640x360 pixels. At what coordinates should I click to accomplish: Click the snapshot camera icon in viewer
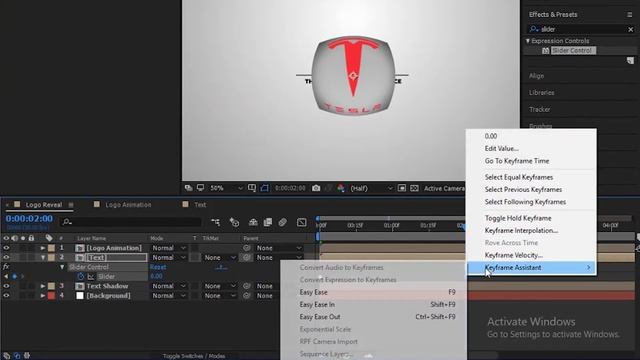click(316, 188)
